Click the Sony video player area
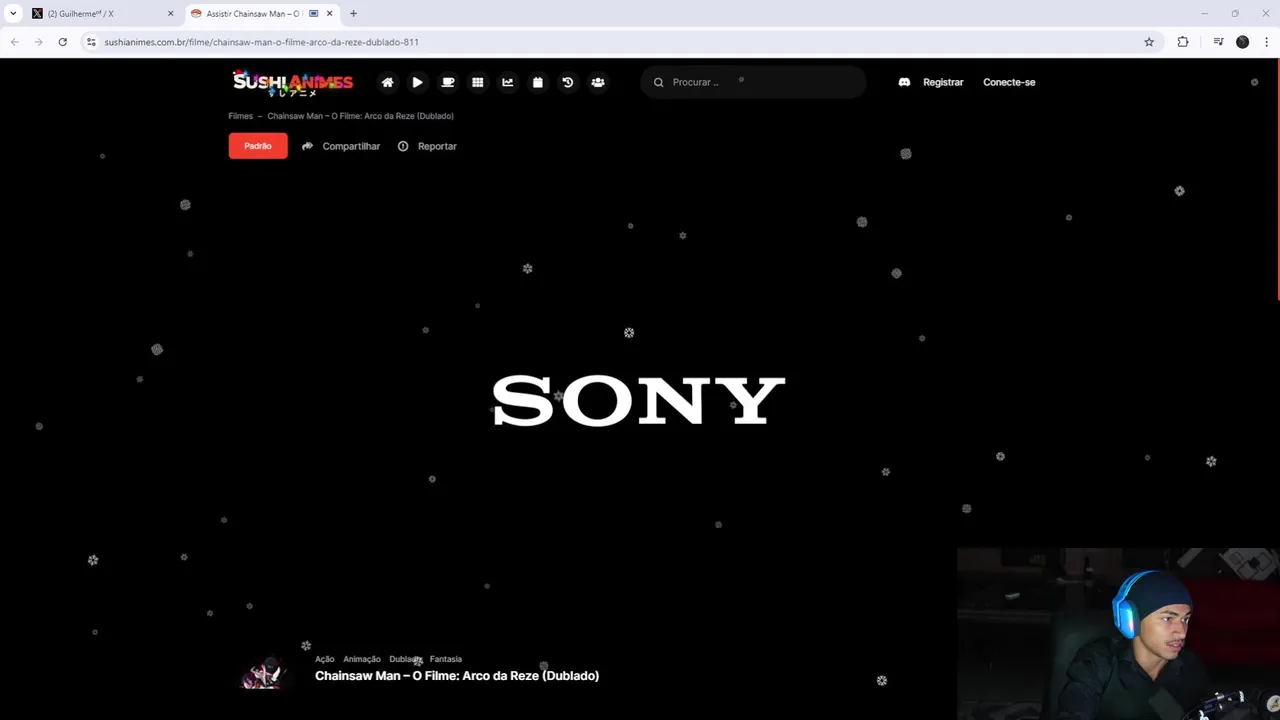The image size is (1280, 720). [x=639, y=400]
